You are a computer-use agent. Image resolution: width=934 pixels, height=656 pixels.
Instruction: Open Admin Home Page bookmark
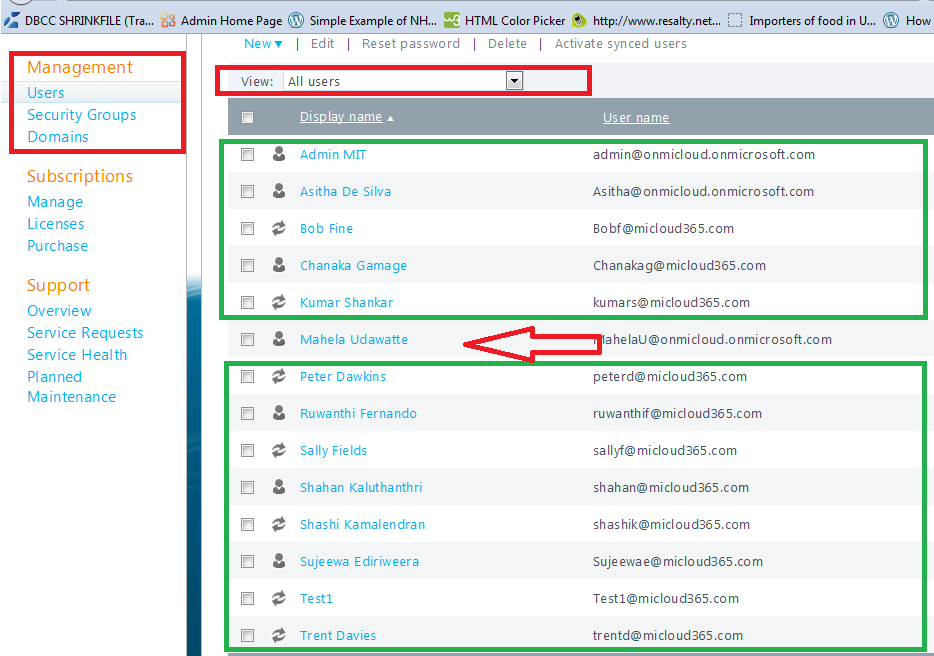click(x=221, y=21)
